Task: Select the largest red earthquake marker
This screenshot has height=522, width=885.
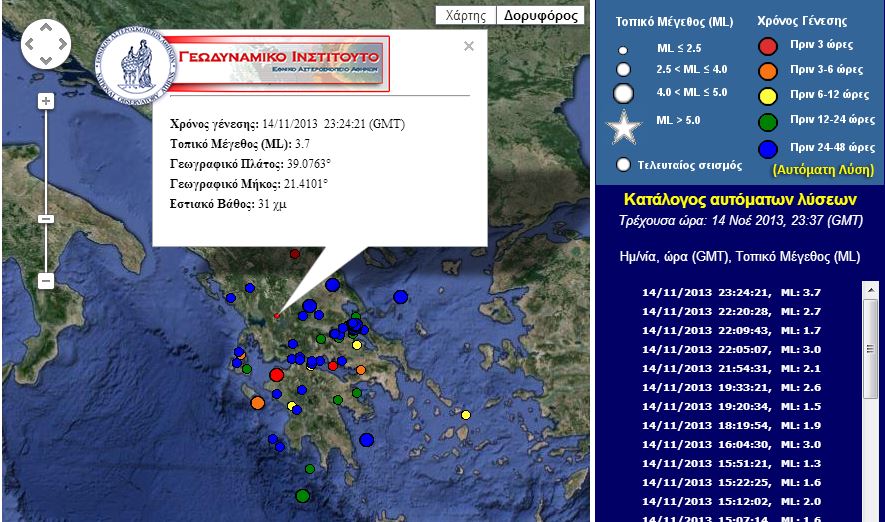Action: click(277, 374)
